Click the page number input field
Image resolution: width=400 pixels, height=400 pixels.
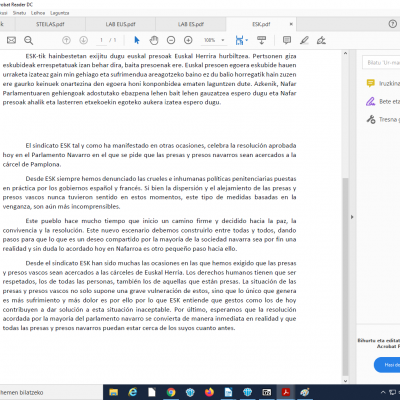click(101, 40)
